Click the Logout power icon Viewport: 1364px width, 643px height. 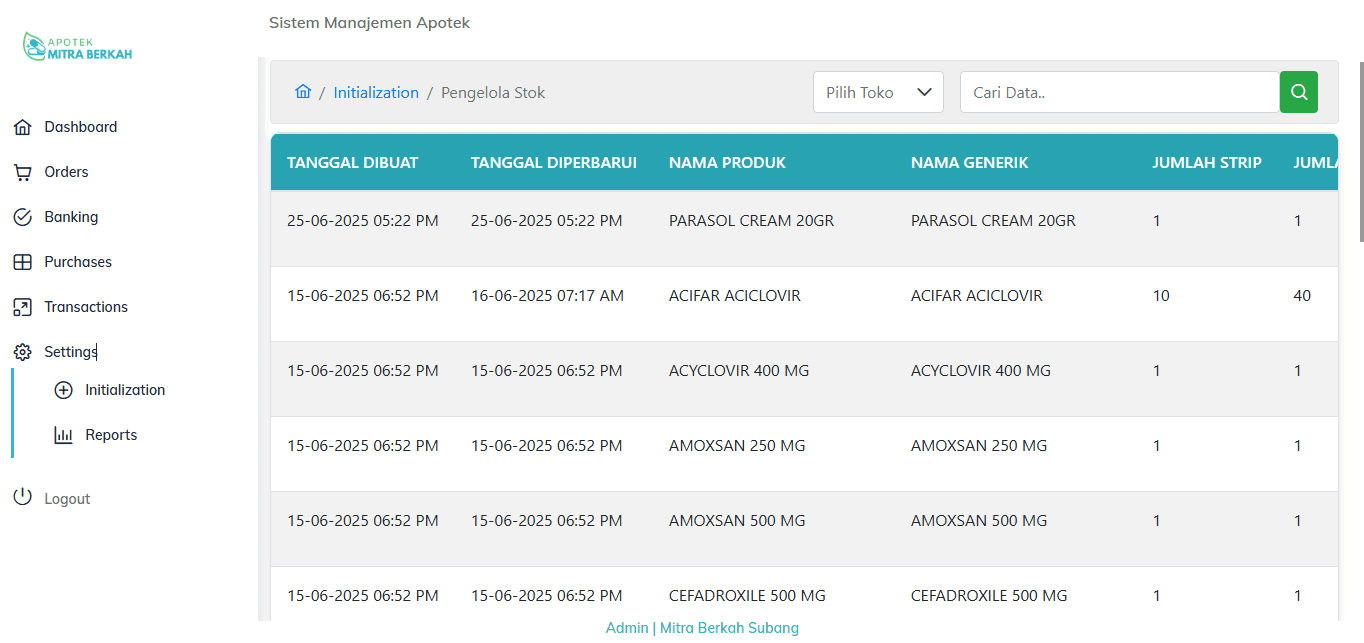coord(22,498)
